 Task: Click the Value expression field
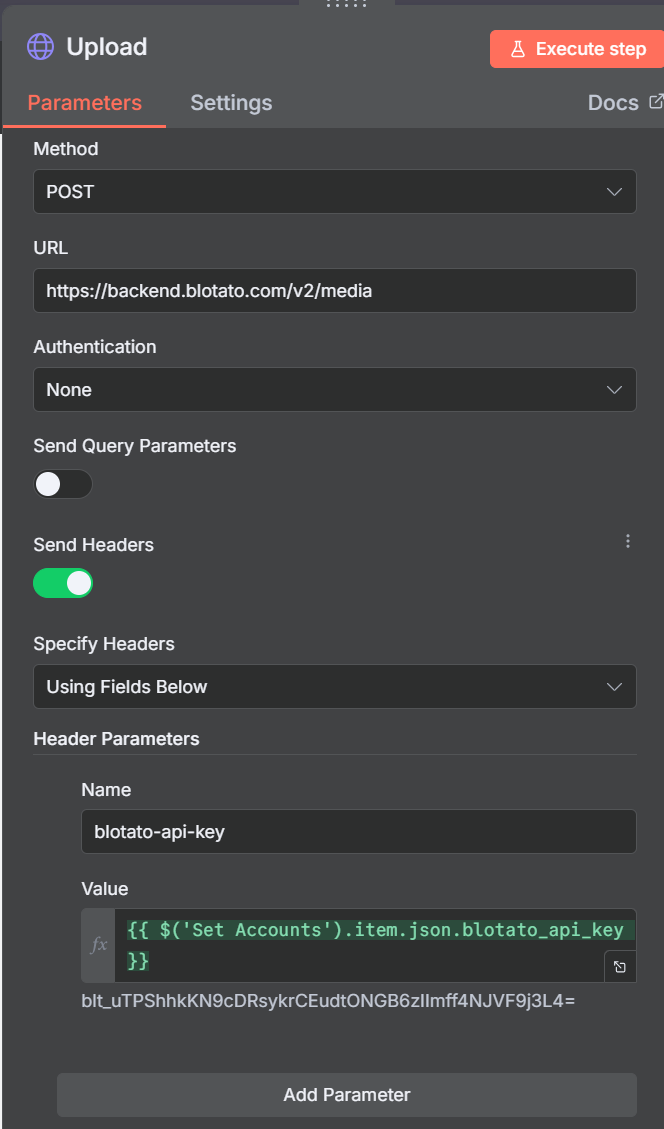[374, 945]
